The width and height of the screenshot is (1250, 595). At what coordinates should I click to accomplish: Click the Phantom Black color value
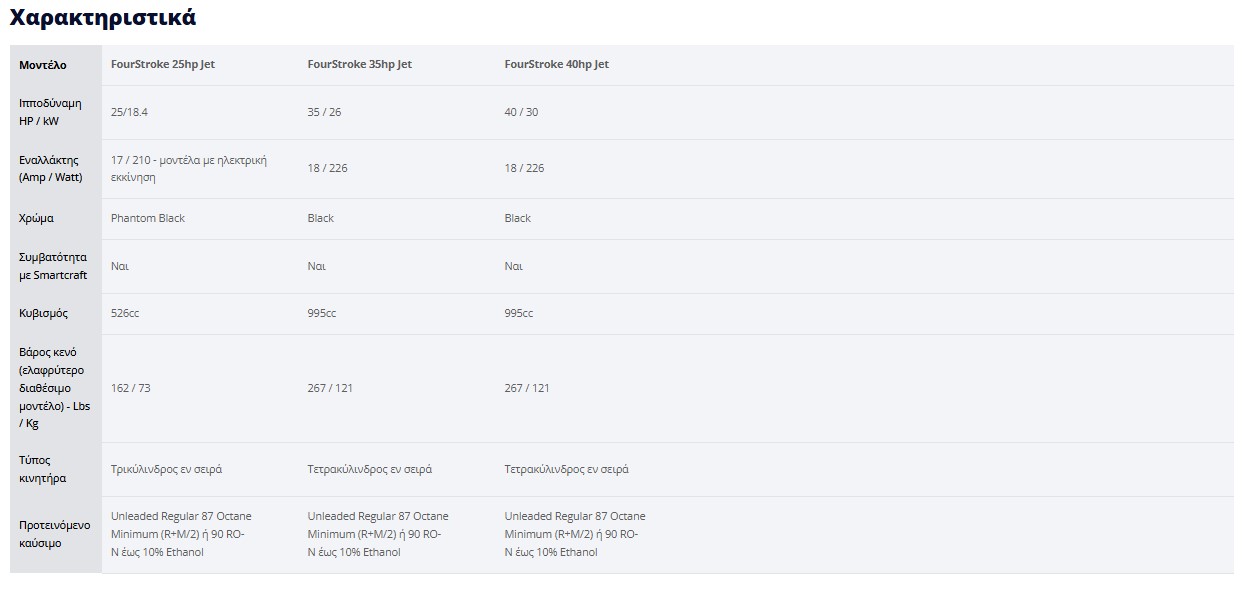pyautogui.click(x=148, y=218)
